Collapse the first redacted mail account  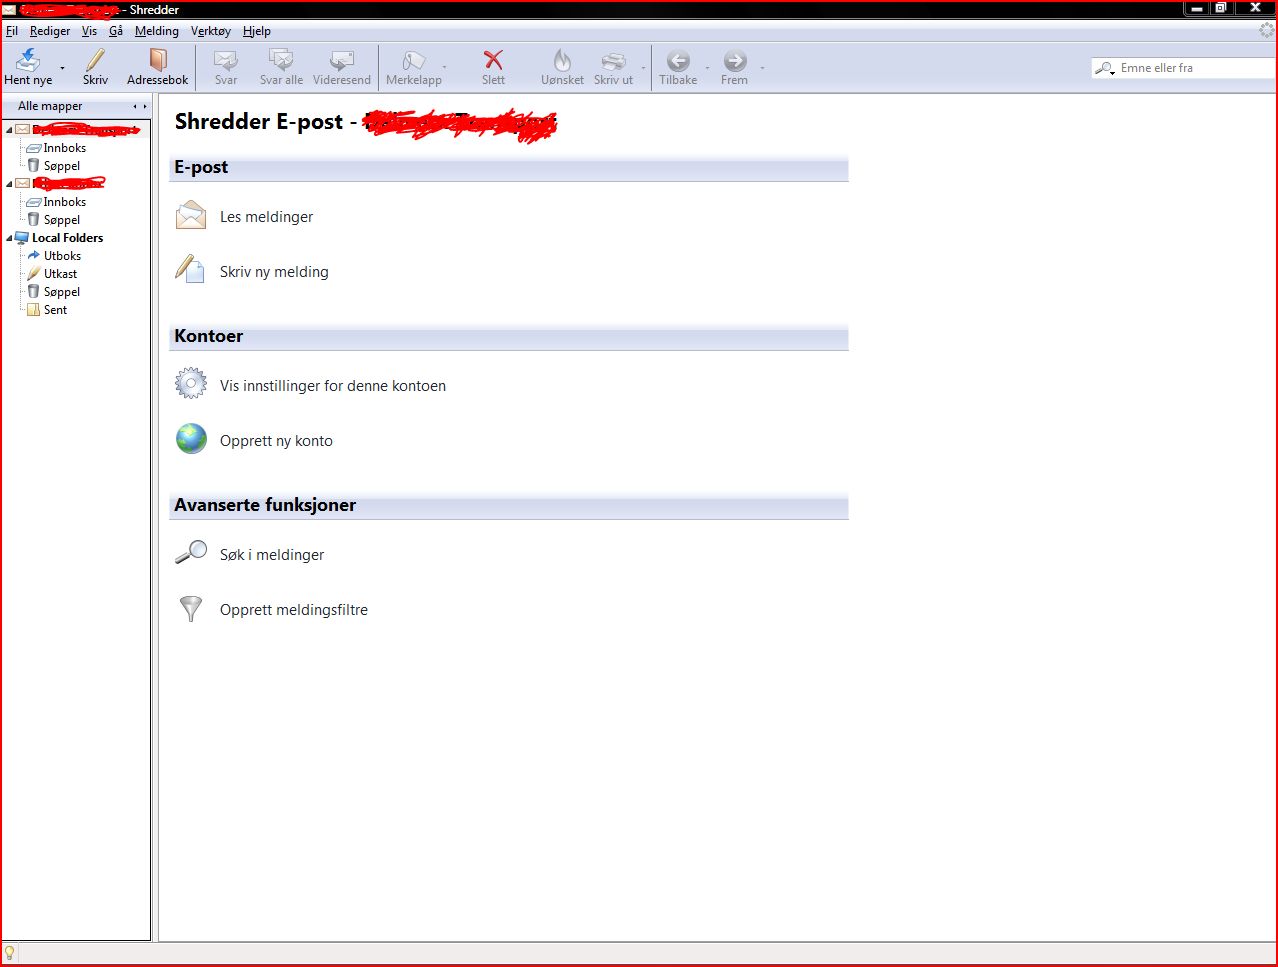pos(10,130)
